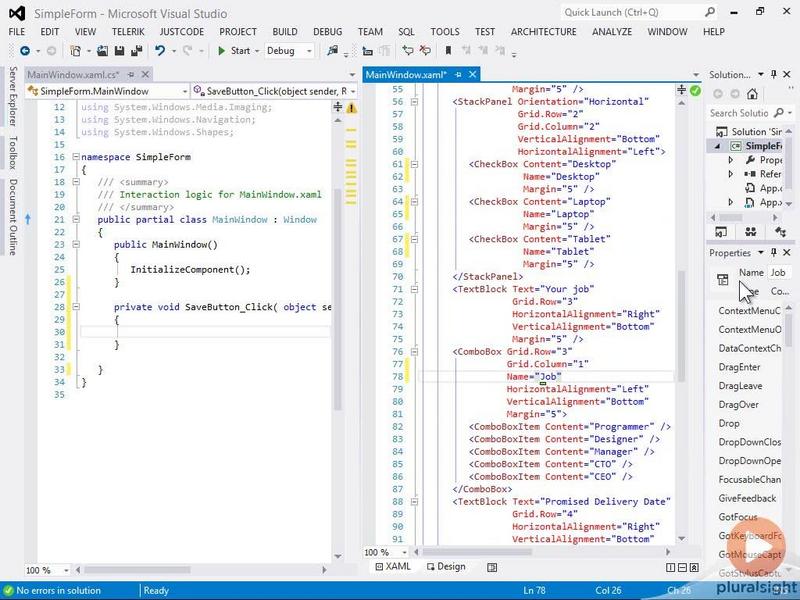Click the JustCode warning indicator icon
This screenshot has width=800, height=600.
pos(351,108)
